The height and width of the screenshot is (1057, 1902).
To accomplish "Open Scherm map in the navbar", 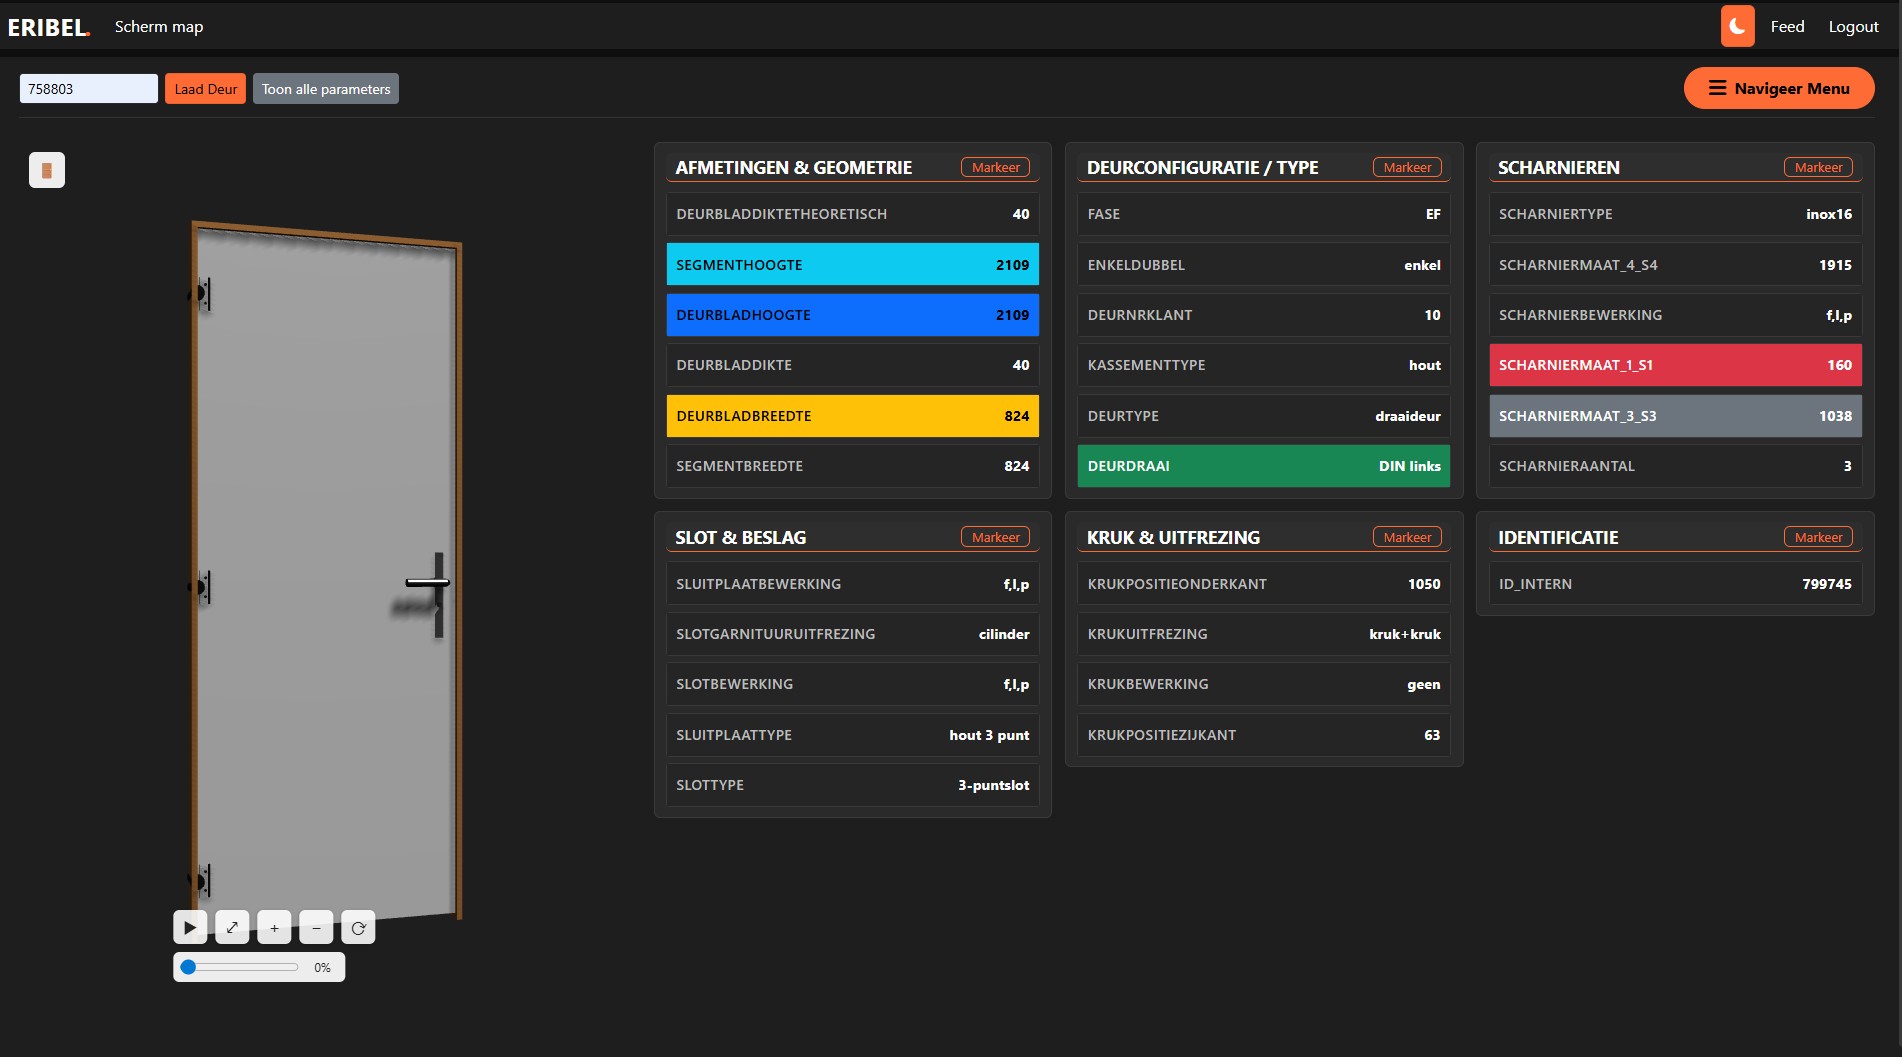I will pos(159,27).
